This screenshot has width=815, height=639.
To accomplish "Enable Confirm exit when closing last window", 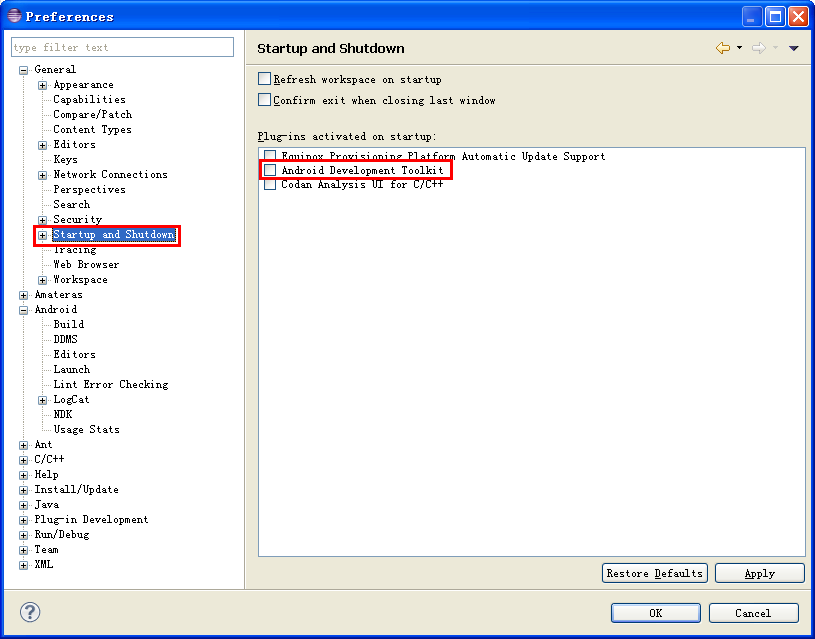I will (x=265, y=100).
